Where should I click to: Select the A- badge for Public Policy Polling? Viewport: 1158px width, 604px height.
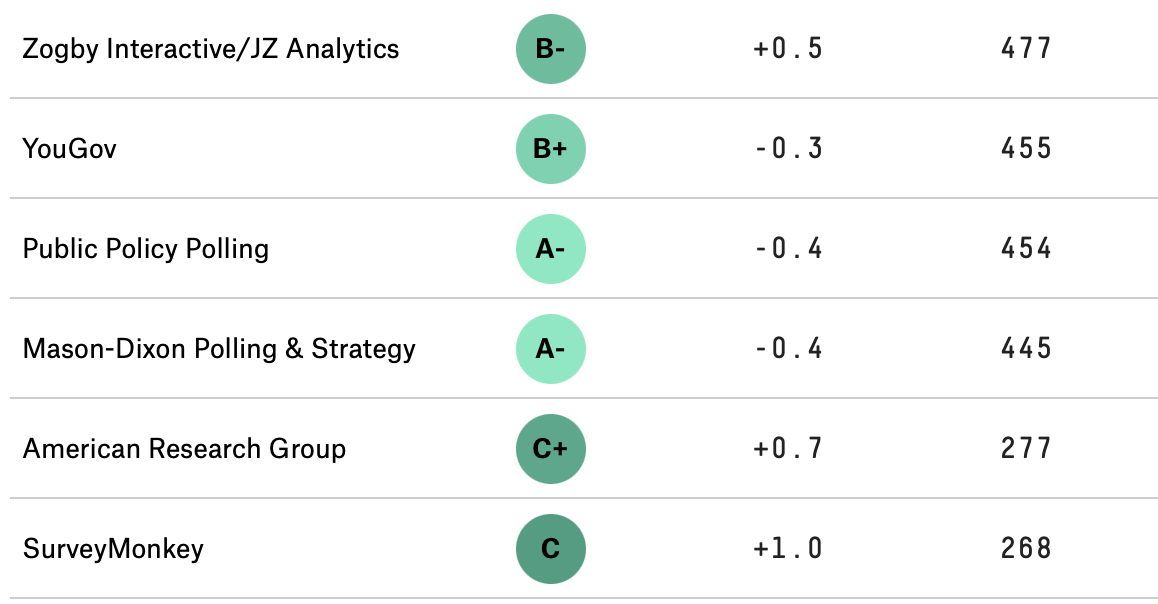pyautogui.click(x=550, y=249)
